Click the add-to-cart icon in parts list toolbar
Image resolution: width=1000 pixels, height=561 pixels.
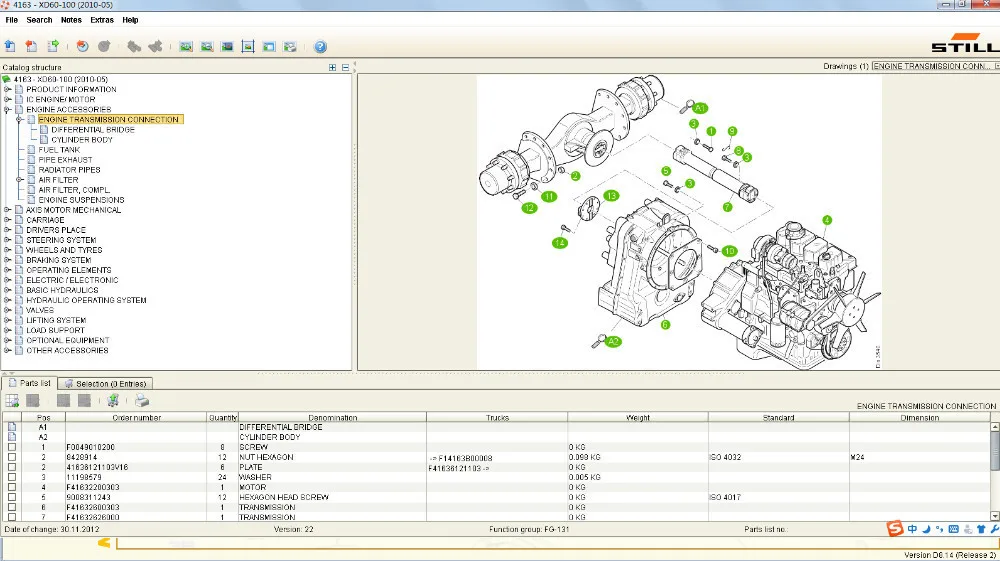click(x=113, y=400)
